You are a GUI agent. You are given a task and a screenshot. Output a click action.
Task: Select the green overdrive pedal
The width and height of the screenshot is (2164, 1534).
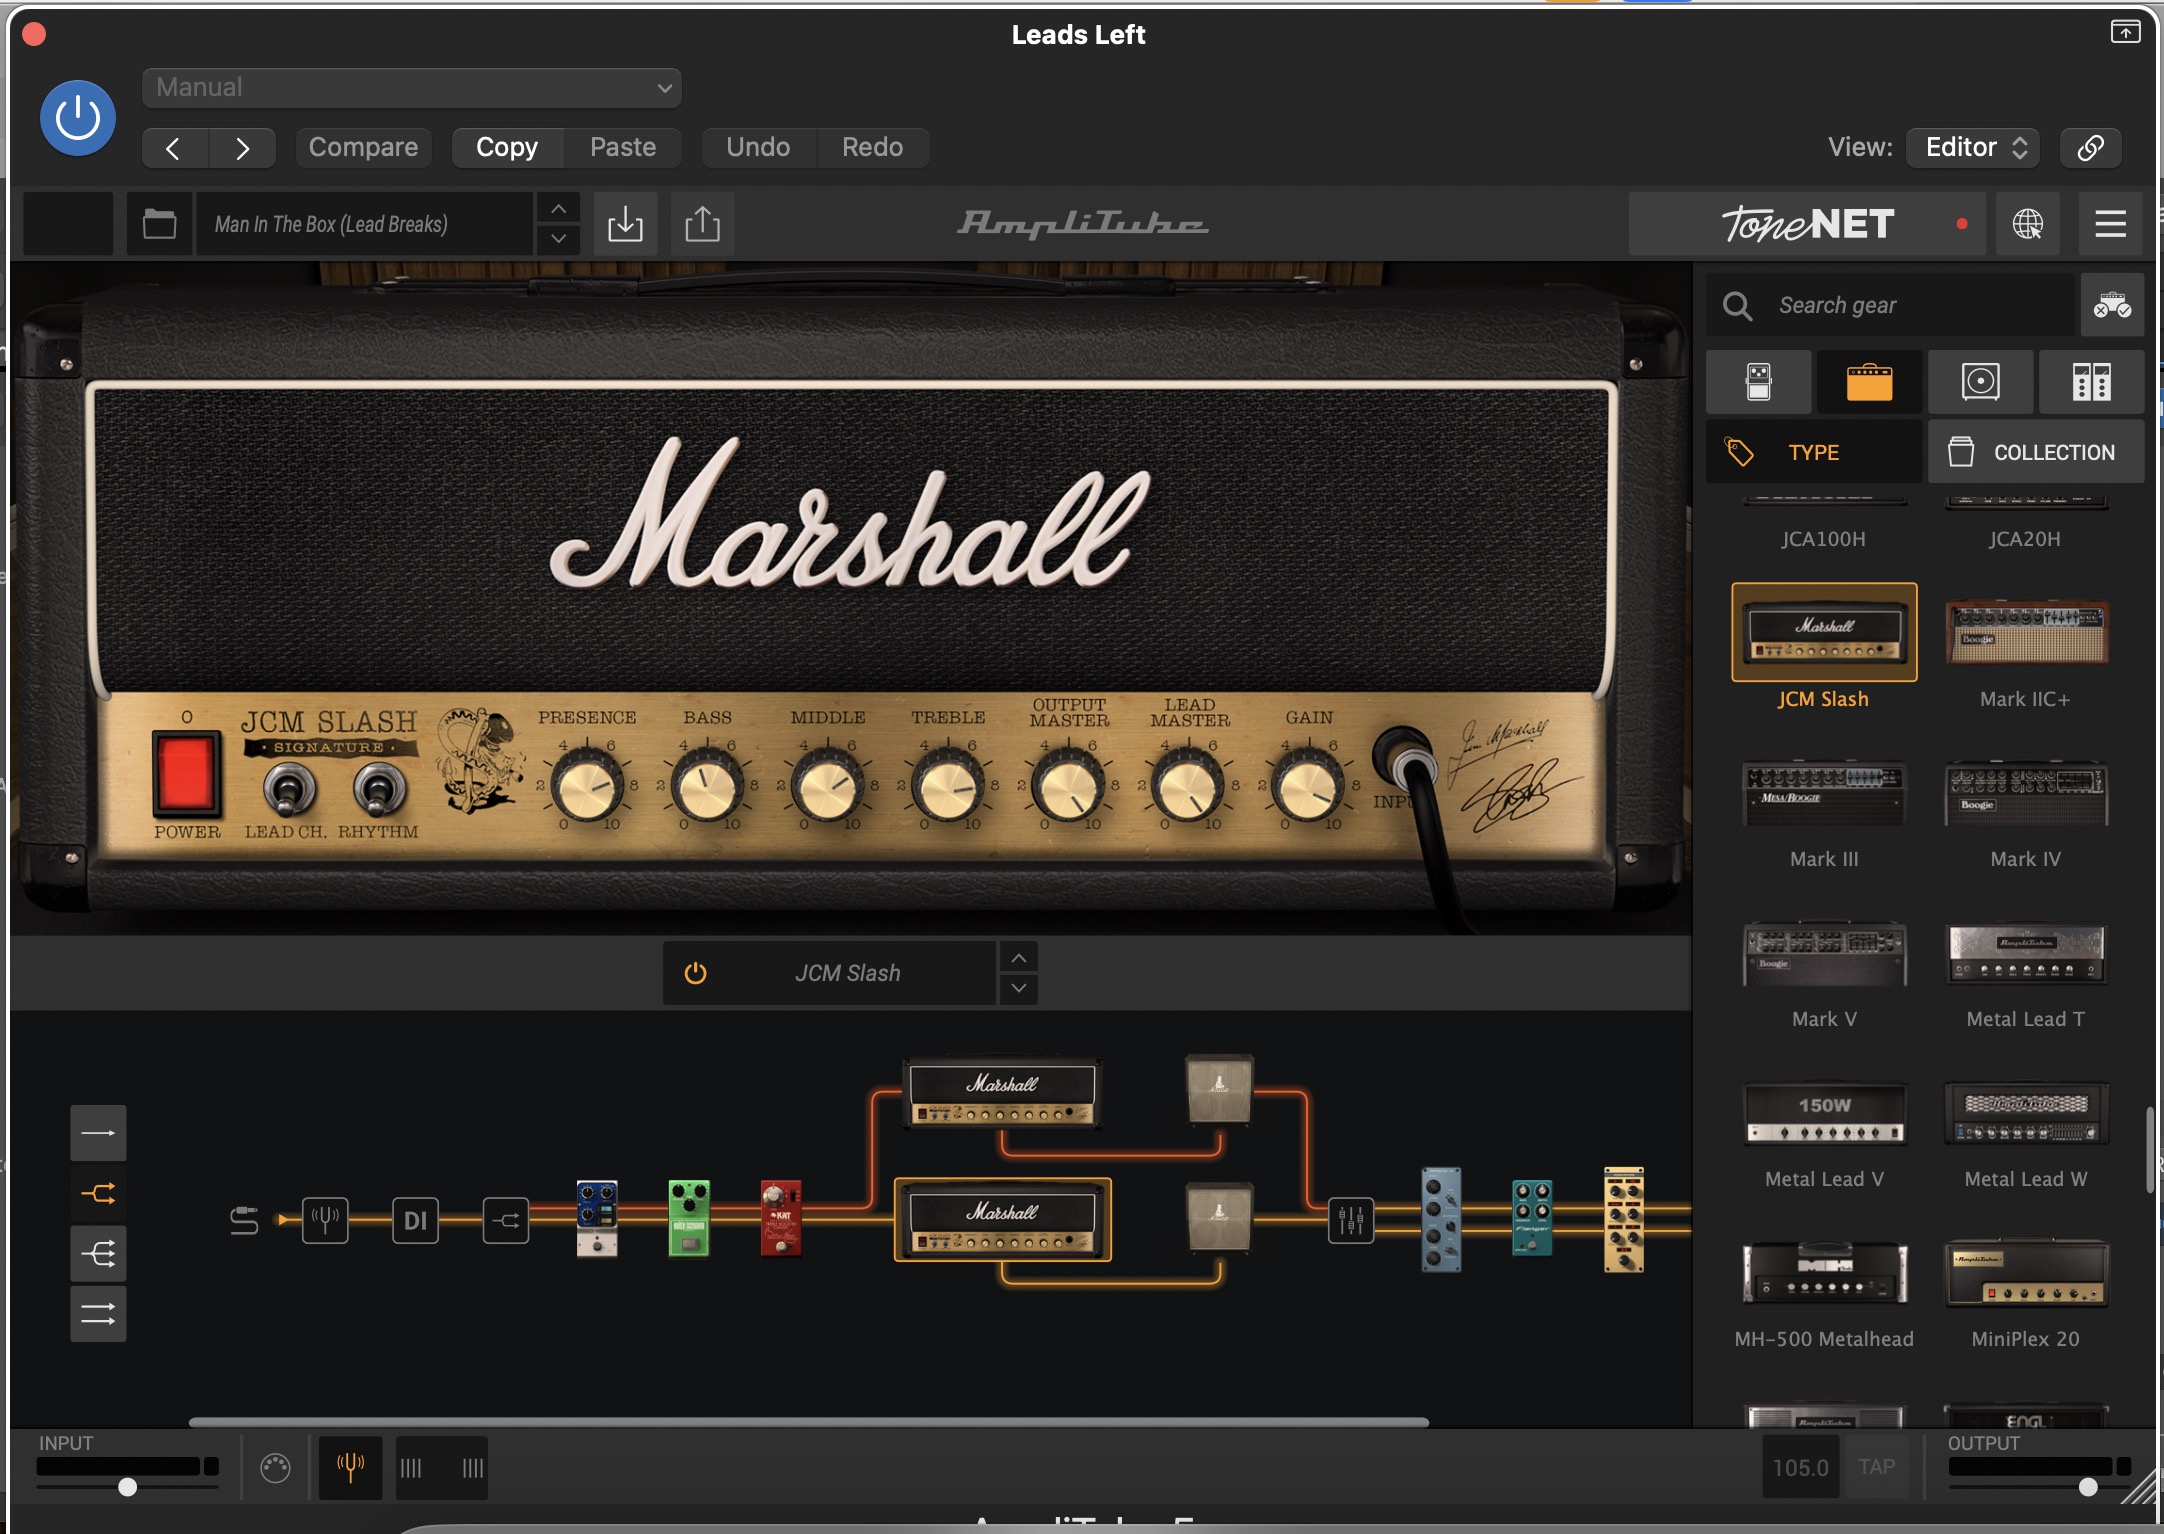(688, 1219)
